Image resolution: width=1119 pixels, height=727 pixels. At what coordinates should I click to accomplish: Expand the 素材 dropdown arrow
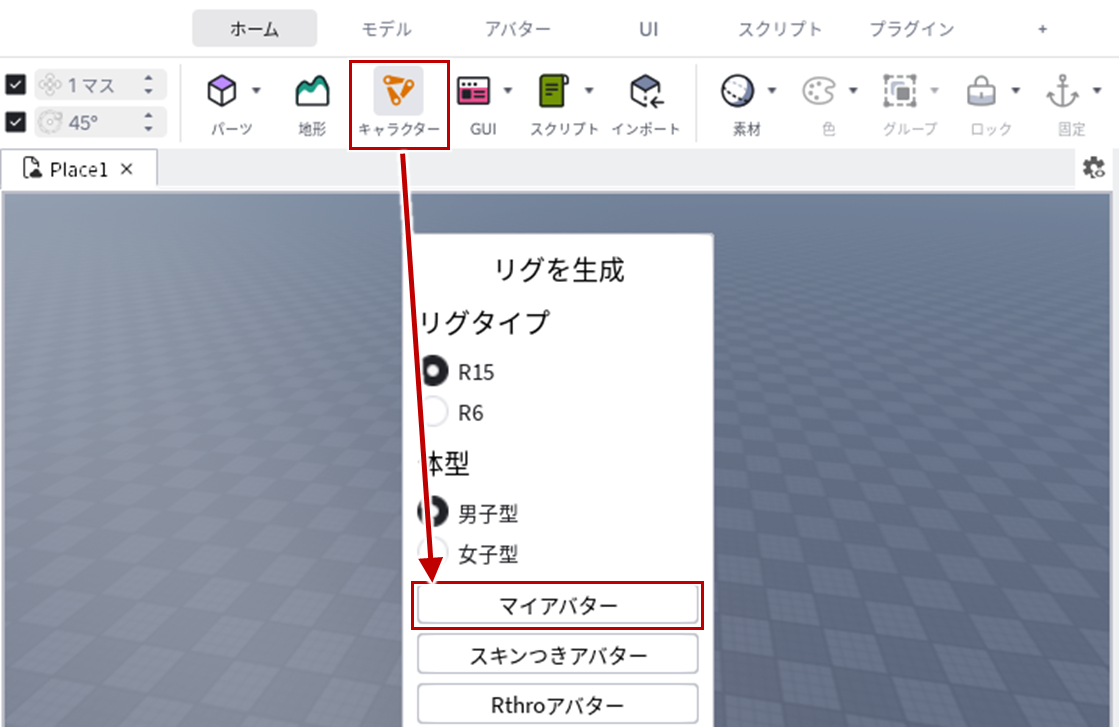tap(771, 91)
